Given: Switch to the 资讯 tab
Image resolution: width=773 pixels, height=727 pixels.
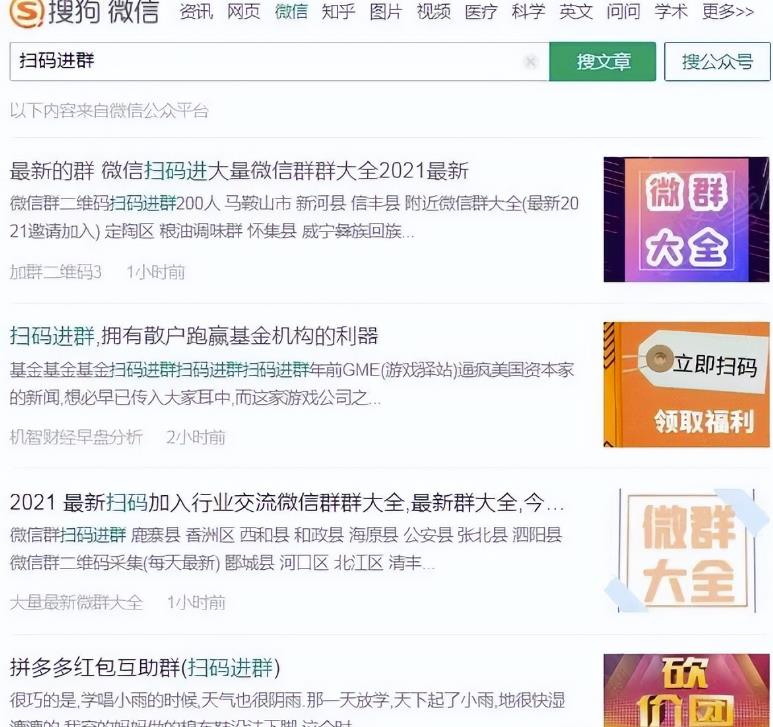Looking at the screenshot, I should pyautogui.click(x=196, y=12).
